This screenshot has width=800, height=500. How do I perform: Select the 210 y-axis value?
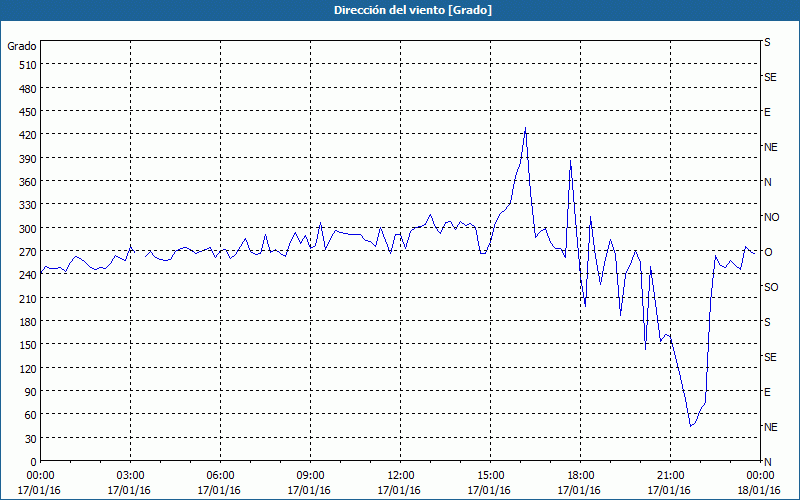(x=28, y=298)
